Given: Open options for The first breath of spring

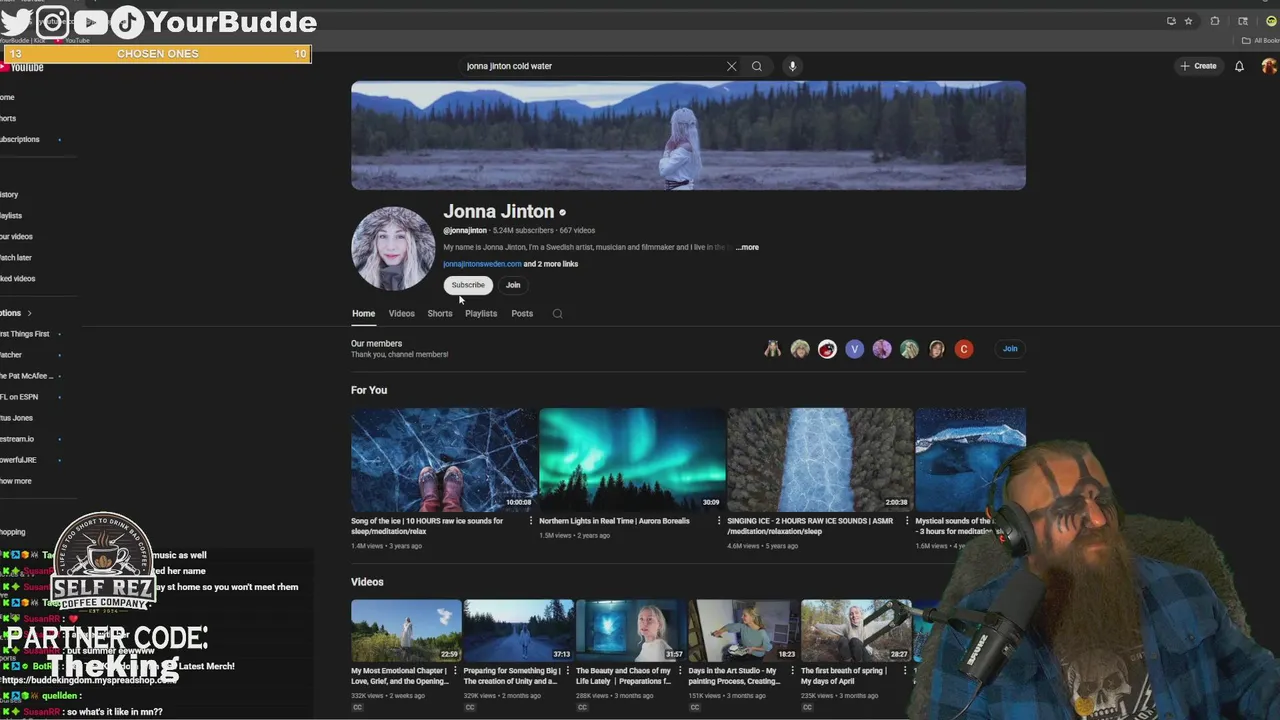Looking at the screenshot, I should pos(904,671).
